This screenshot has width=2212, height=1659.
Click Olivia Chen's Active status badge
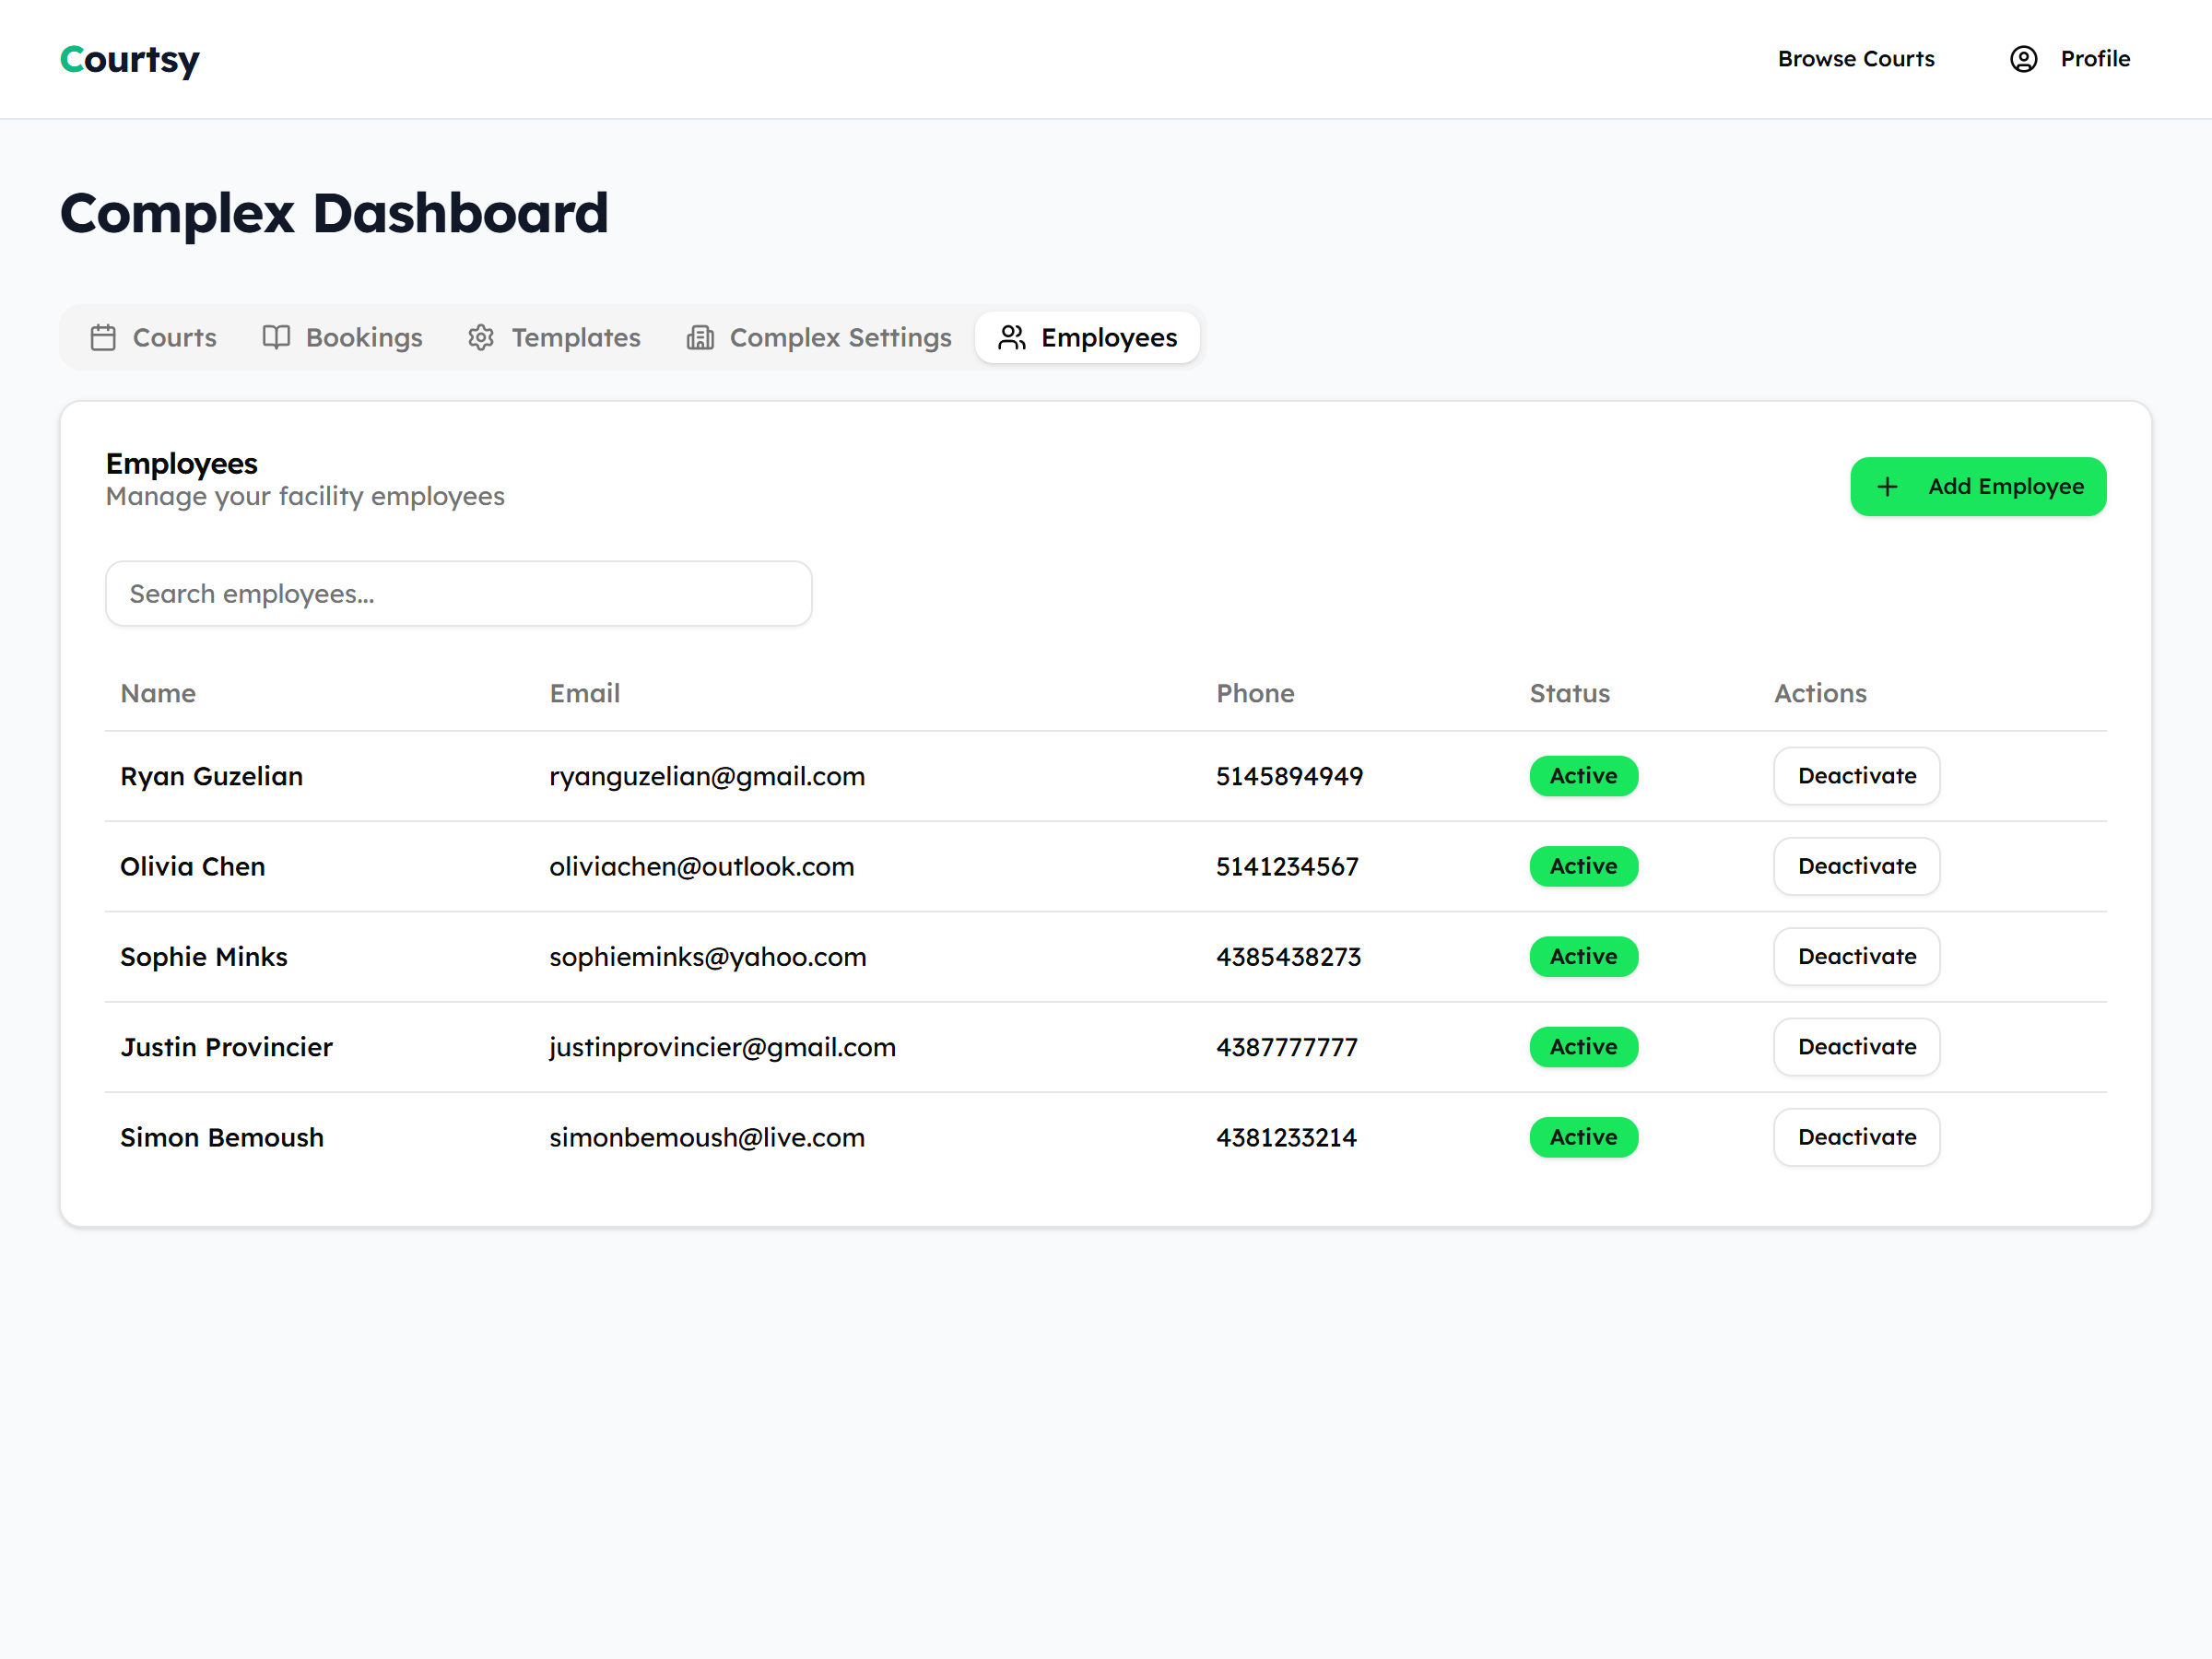1584,866
